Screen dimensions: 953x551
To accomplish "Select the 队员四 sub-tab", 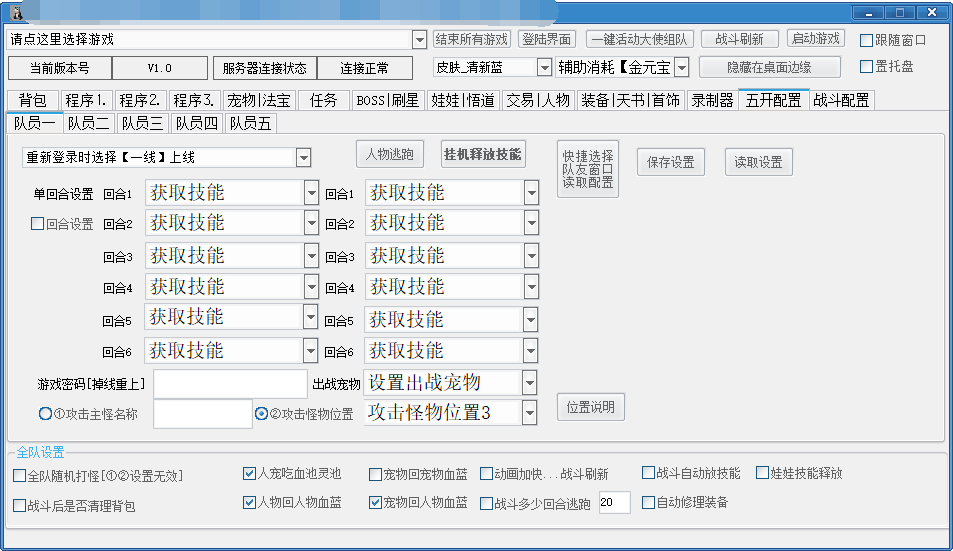I will tap(197, 123).
